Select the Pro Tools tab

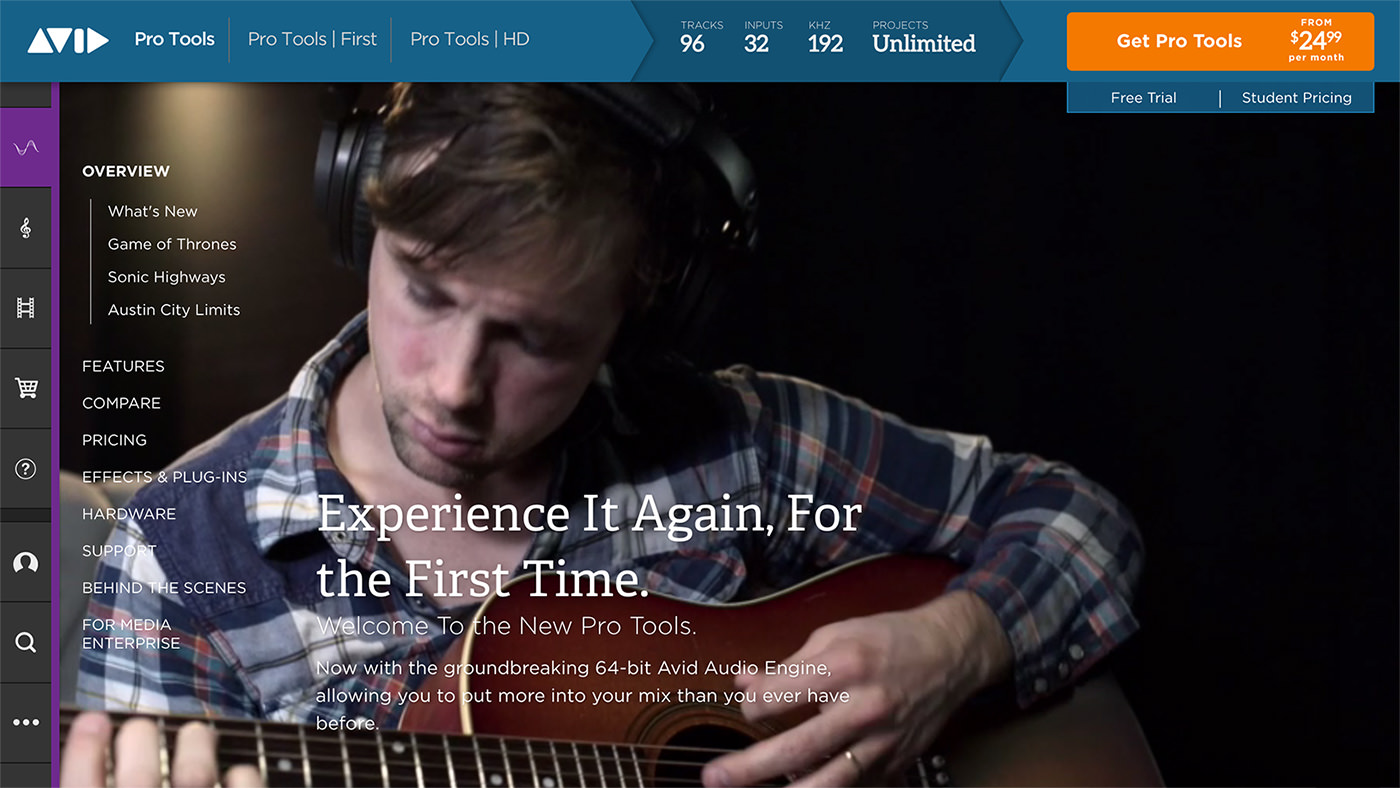click(x=175, y=39)
